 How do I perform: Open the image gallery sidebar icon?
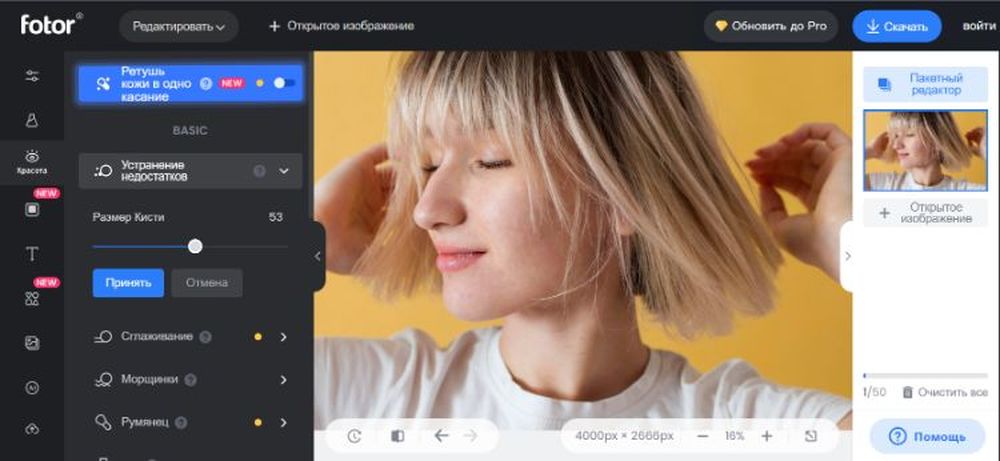coord(32,343)
